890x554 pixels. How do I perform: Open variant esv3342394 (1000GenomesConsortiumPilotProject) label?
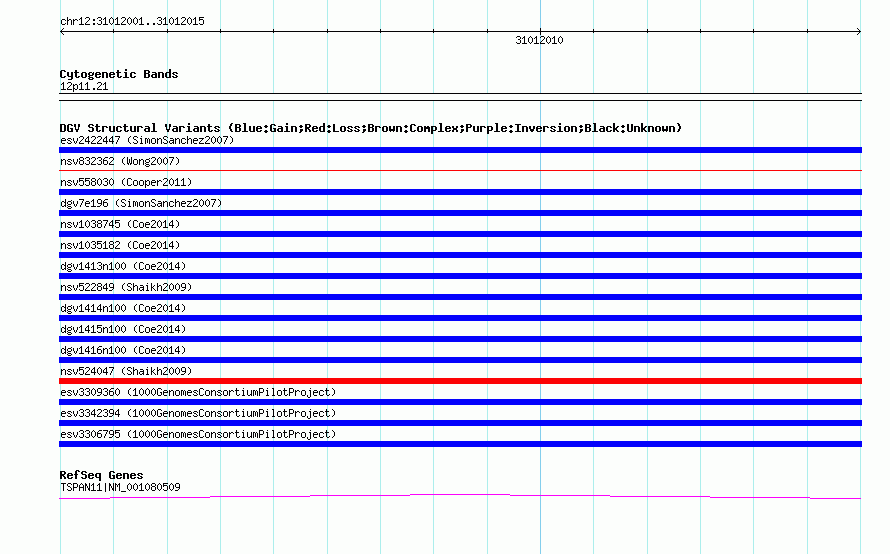pyautogui.click(x=198, y=413)
